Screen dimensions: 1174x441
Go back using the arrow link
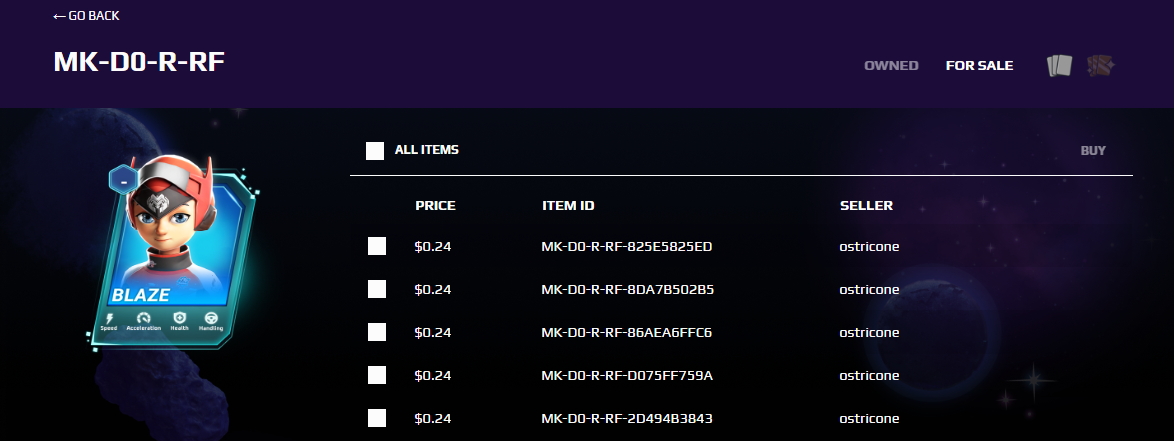[86, 16]
